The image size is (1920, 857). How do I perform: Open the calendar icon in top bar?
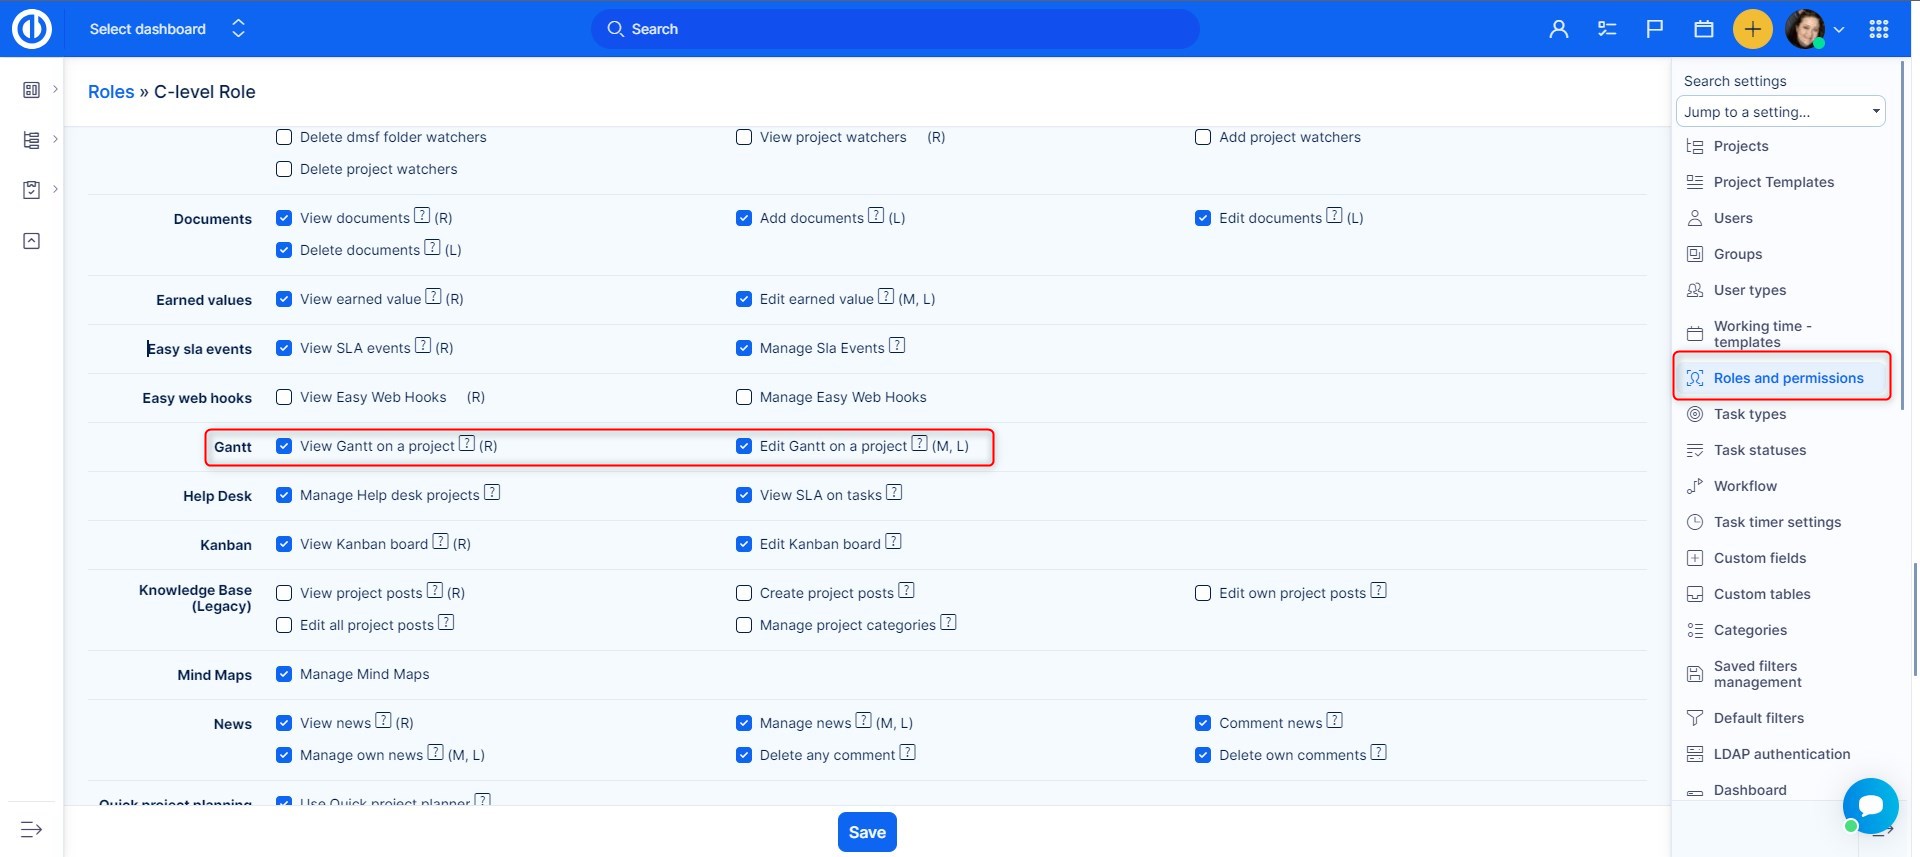click(1704, 29)
